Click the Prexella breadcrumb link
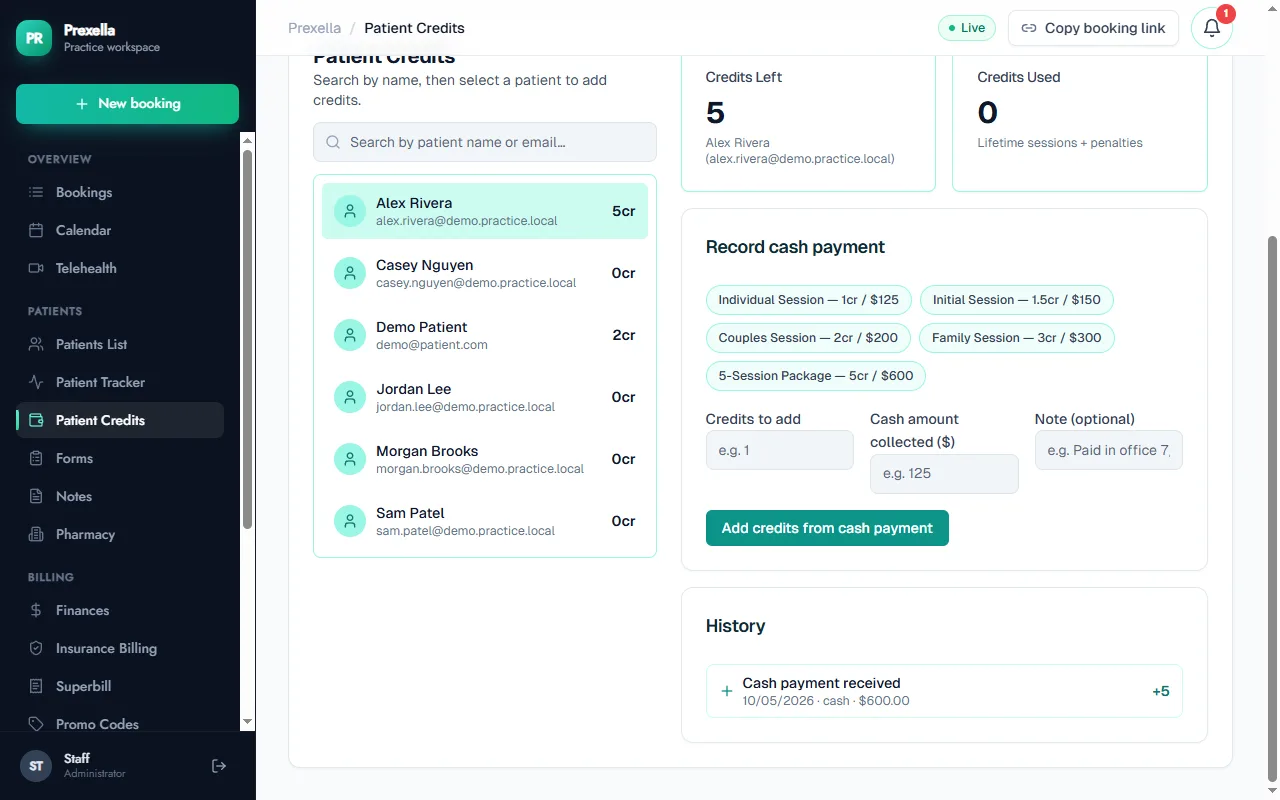Image resolution: width=1280 pixels, height=800 pixels. click(x=314, y=28)
